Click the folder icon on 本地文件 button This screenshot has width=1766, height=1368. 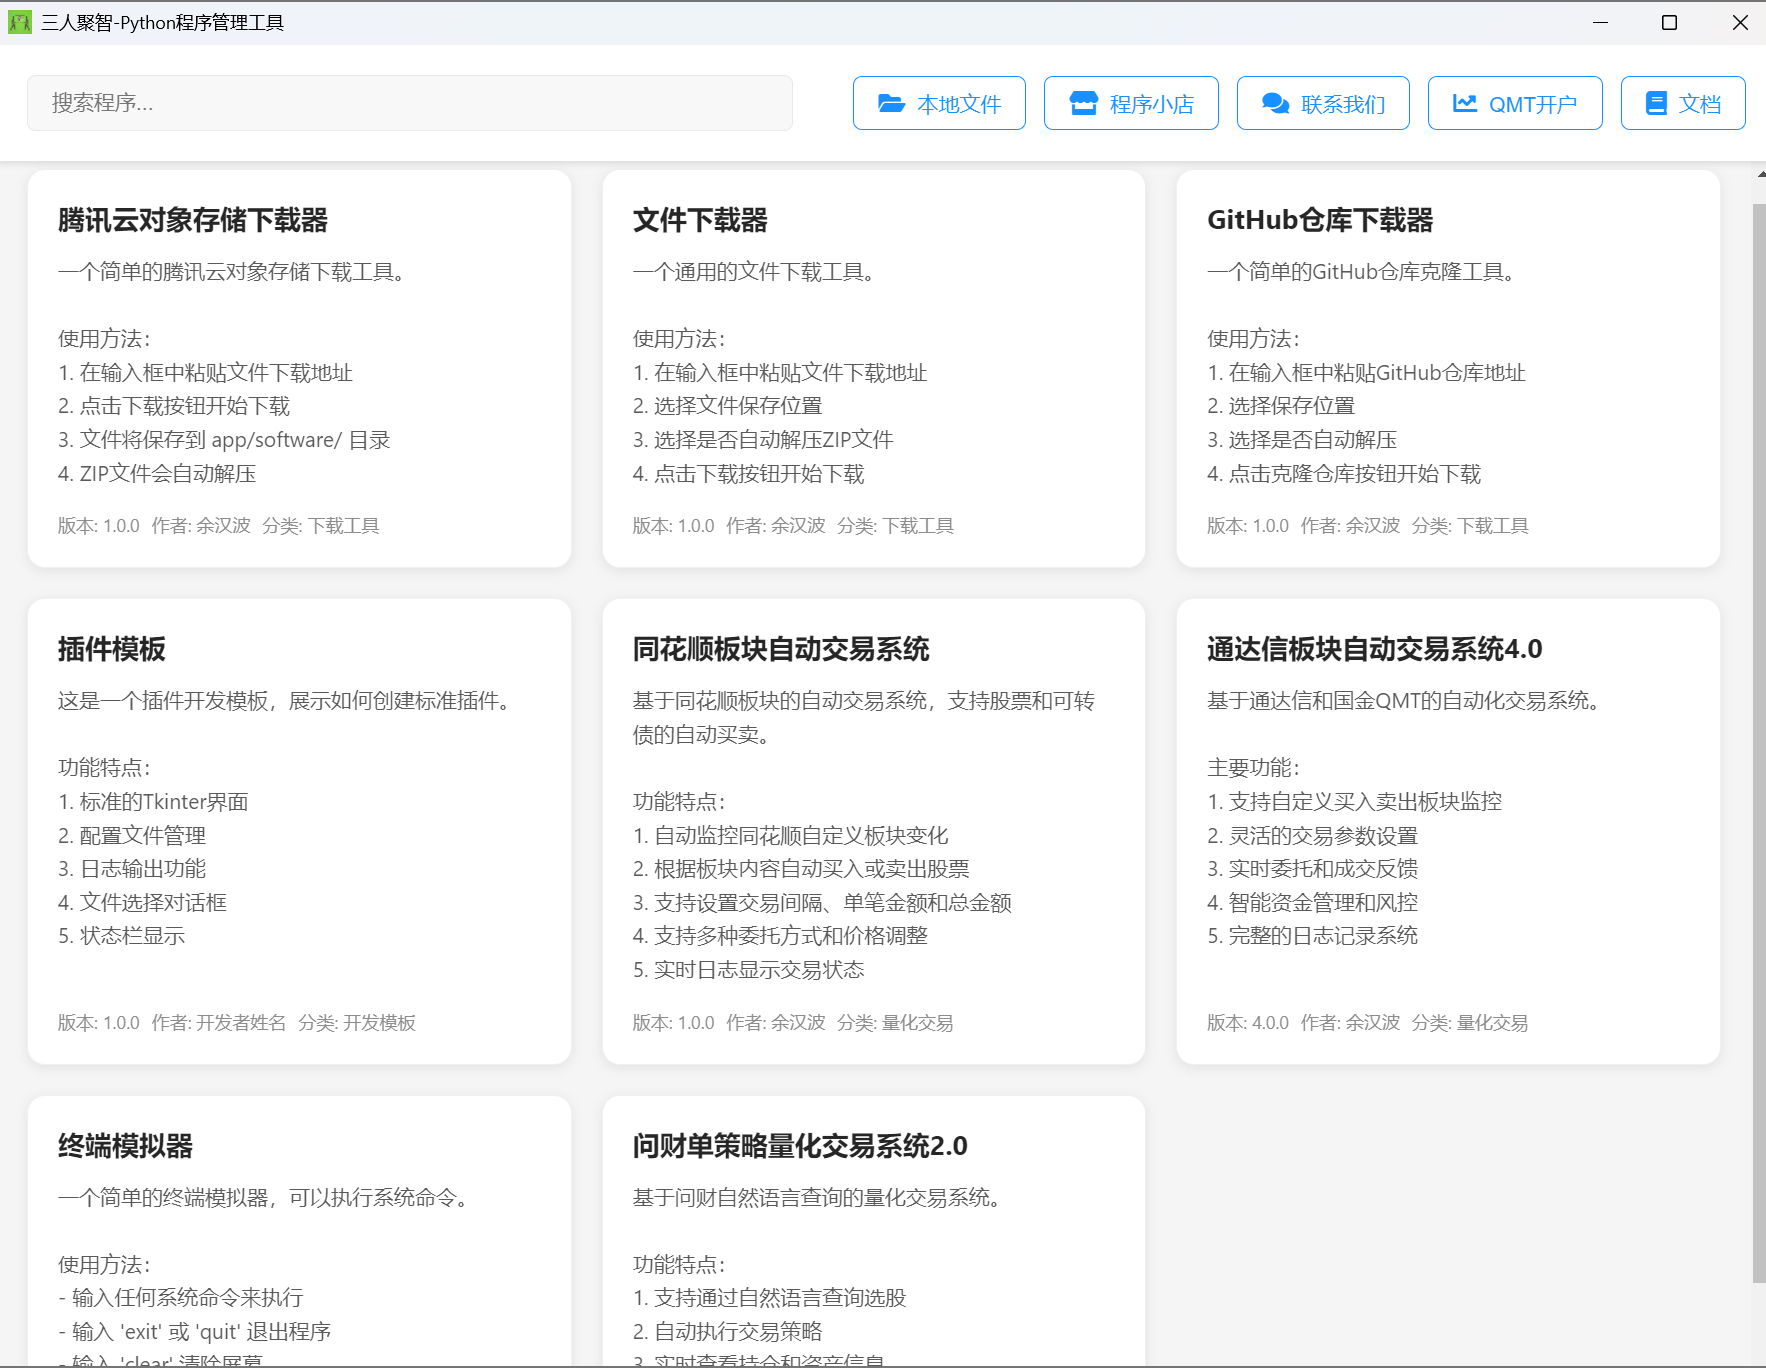click(891, 103)
